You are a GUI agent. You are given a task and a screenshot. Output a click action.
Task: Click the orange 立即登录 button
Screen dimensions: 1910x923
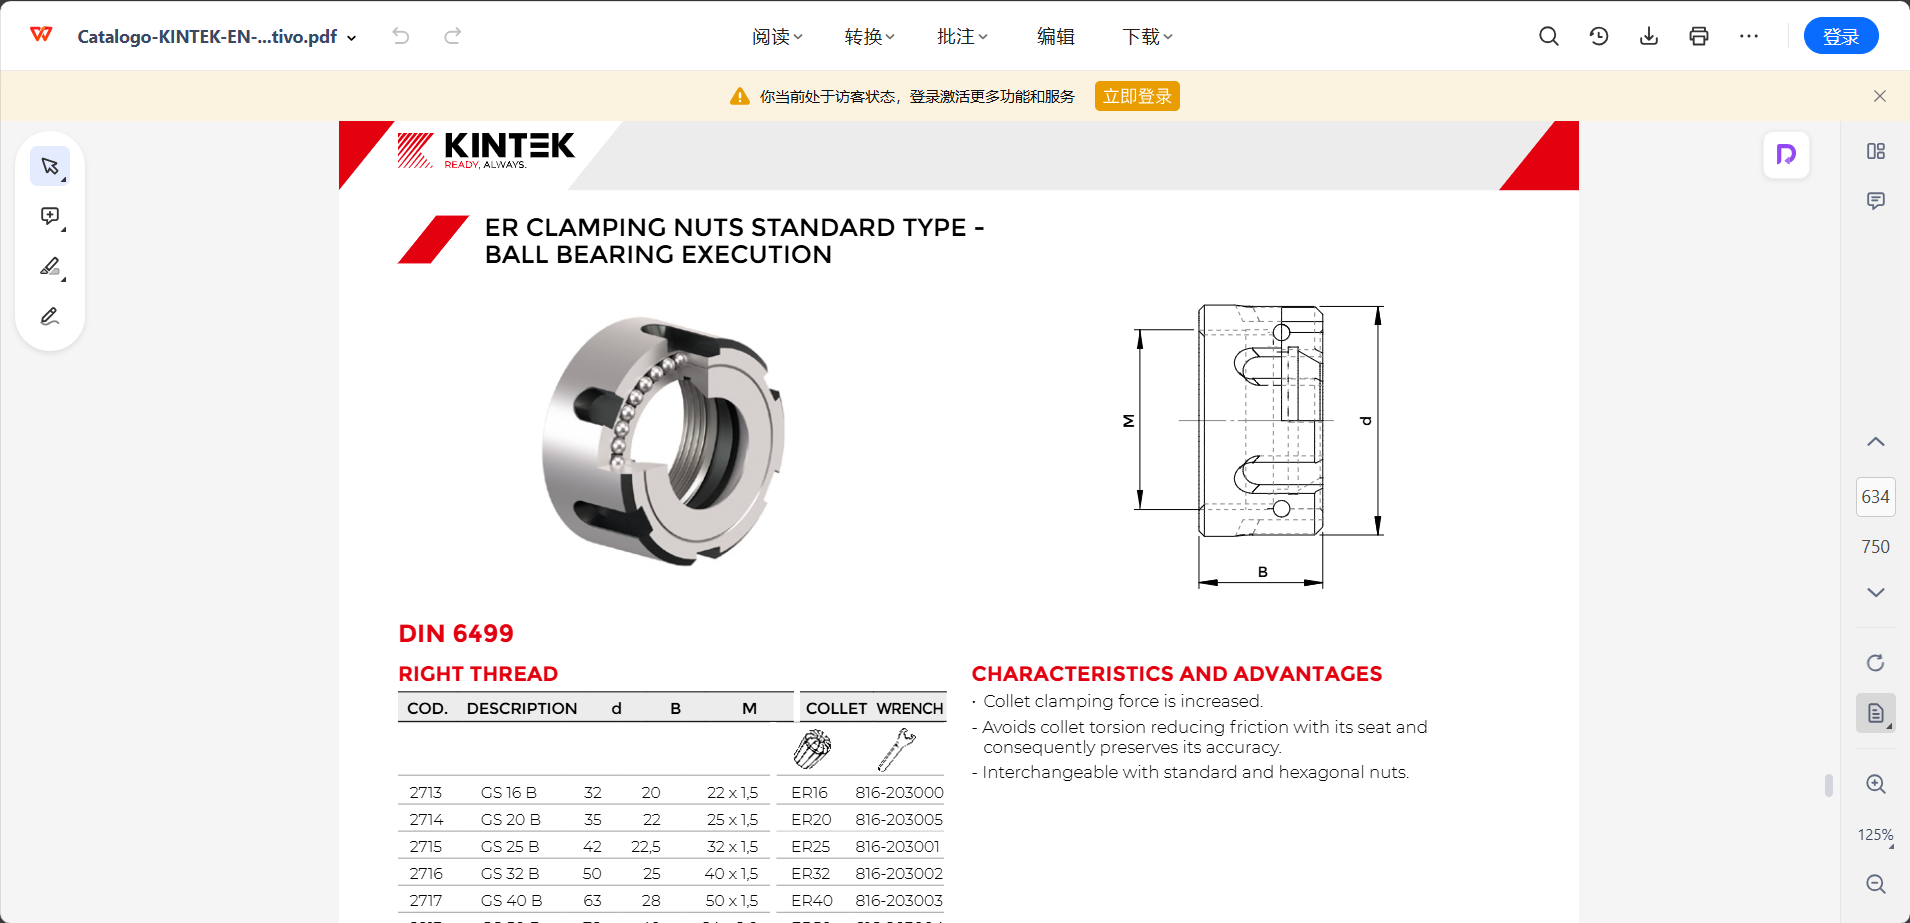coord(1137,96)
